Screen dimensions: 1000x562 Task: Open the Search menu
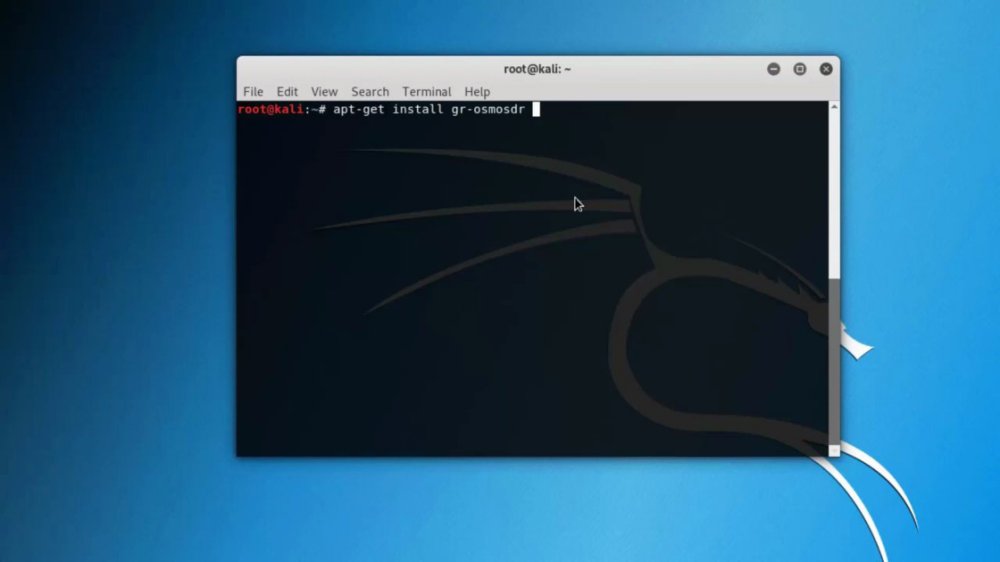[370, 92]
